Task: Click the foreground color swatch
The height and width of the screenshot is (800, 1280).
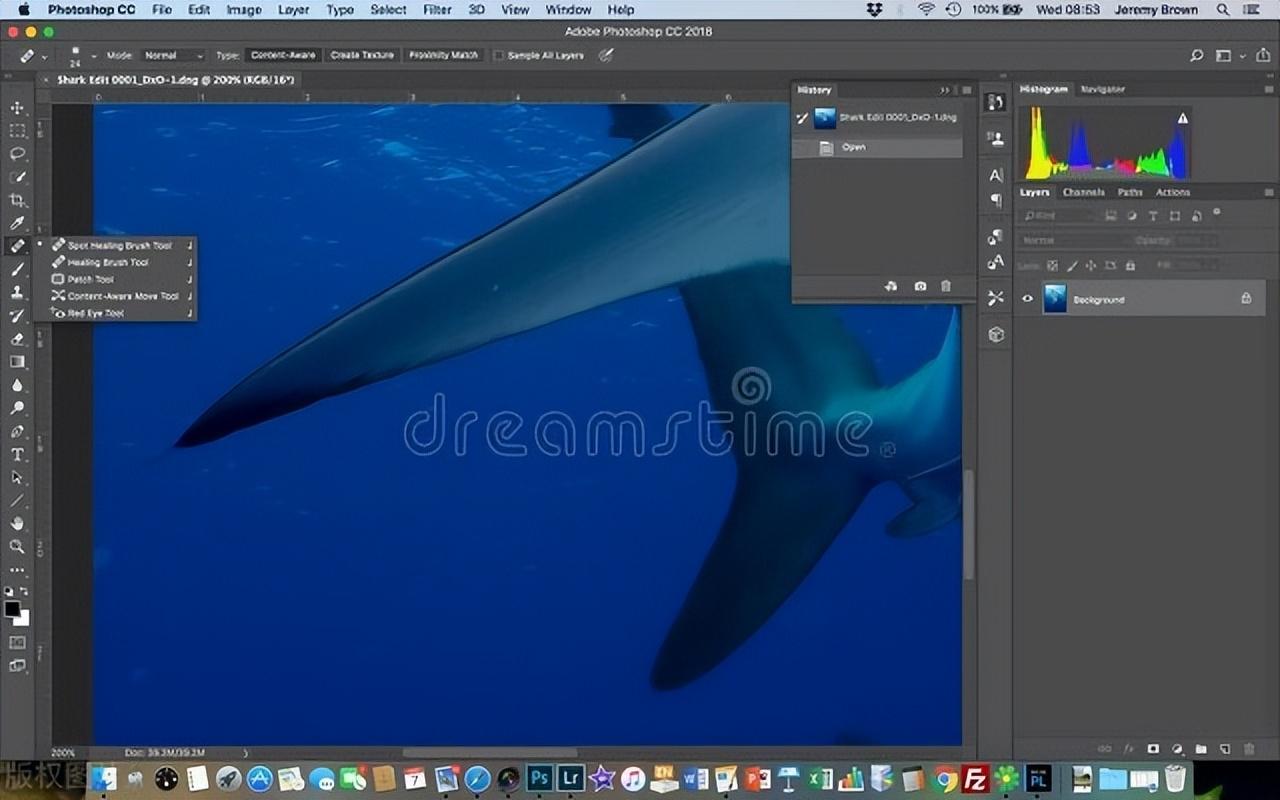Action: point(12,608)
